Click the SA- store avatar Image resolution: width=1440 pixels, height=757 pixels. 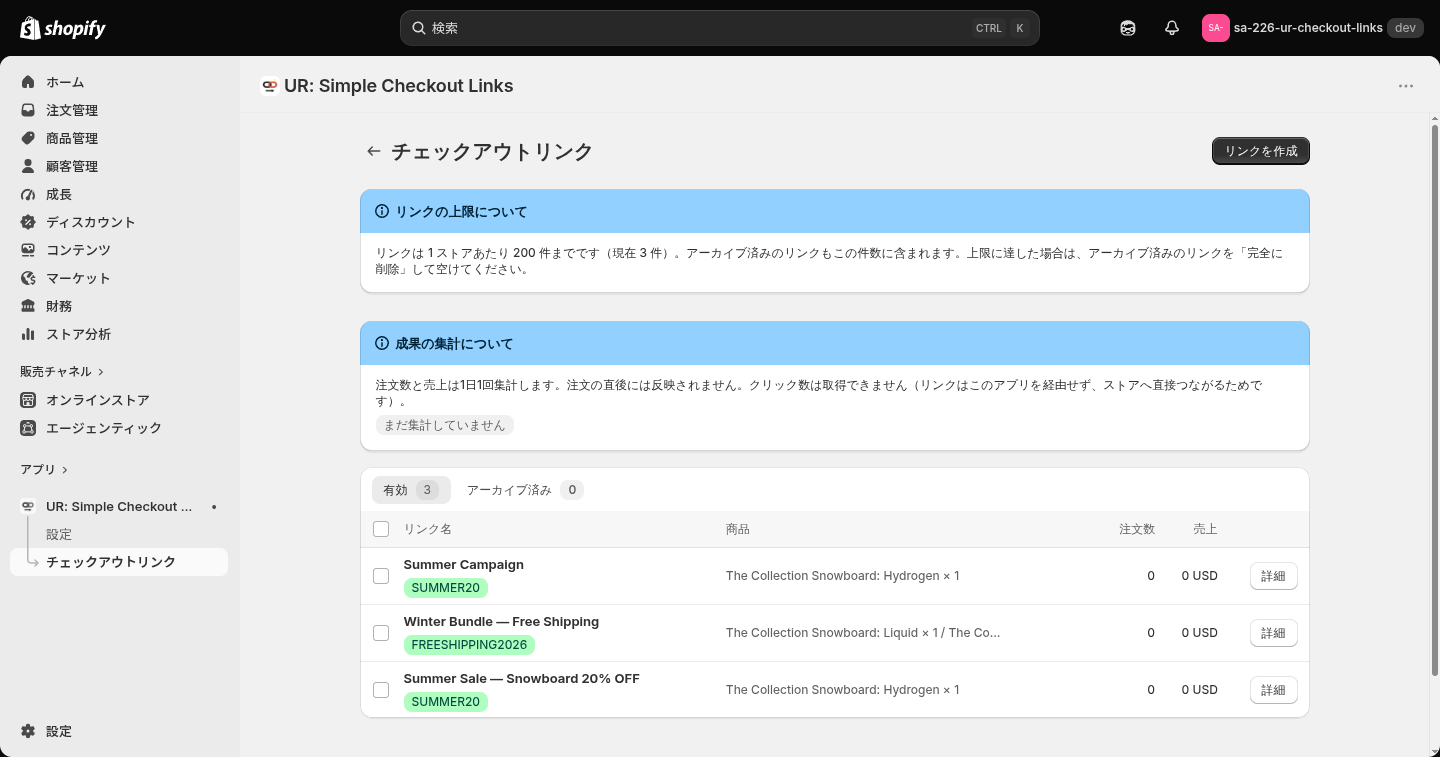1215,28
